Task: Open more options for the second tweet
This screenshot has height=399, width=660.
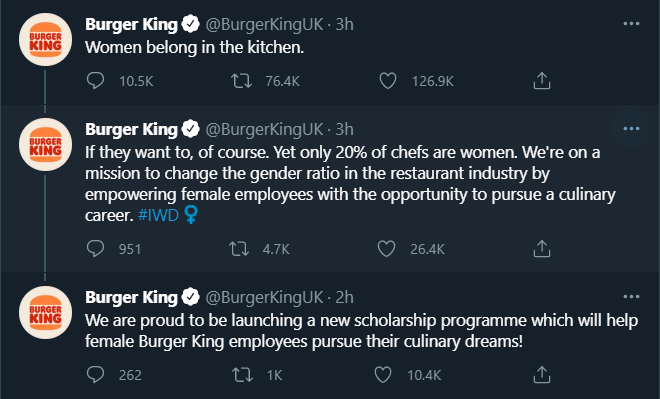Action: click(631, 129)
